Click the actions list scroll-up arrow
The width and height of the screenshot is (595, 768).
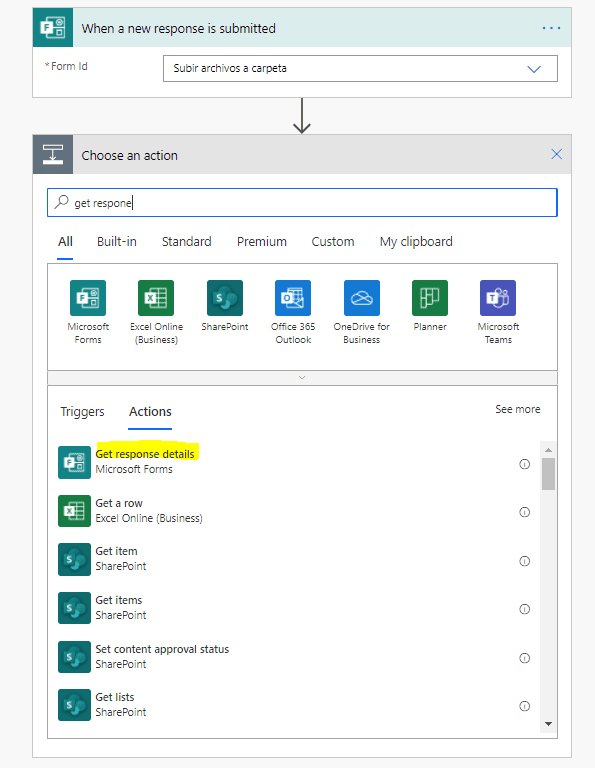(548, 450)
